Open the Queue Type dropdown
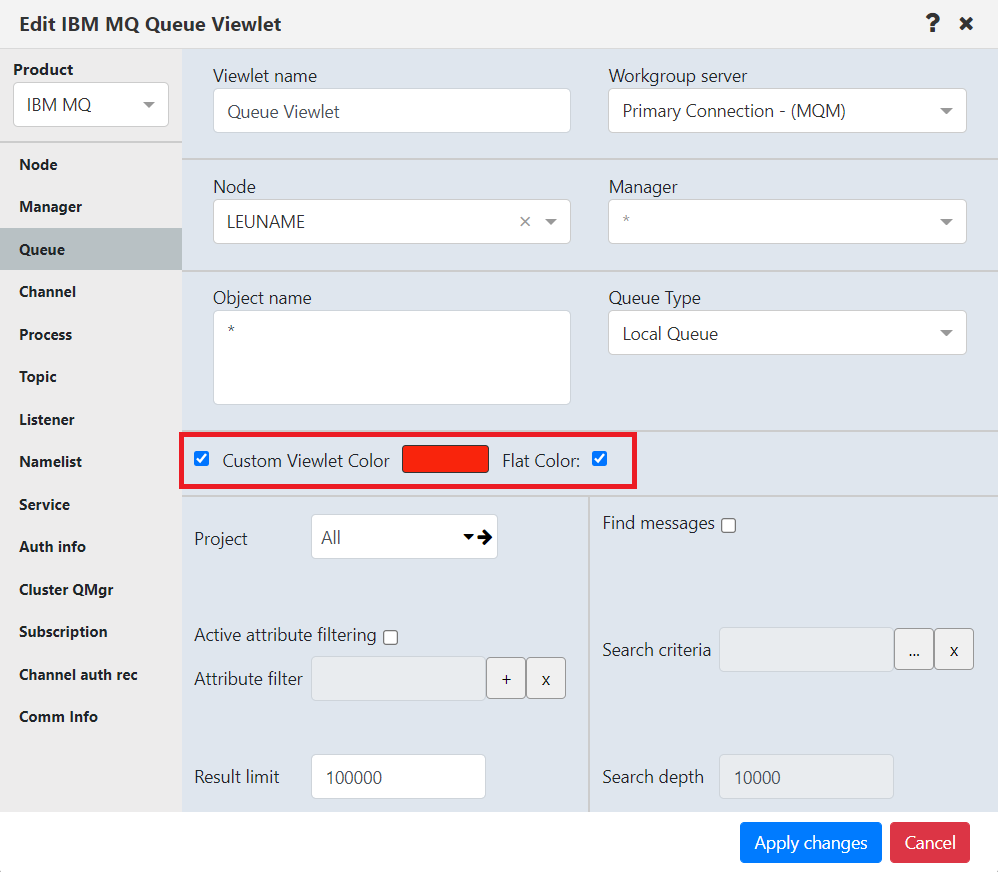This screenshot has width=998, height=872. (x=787, y=333)
